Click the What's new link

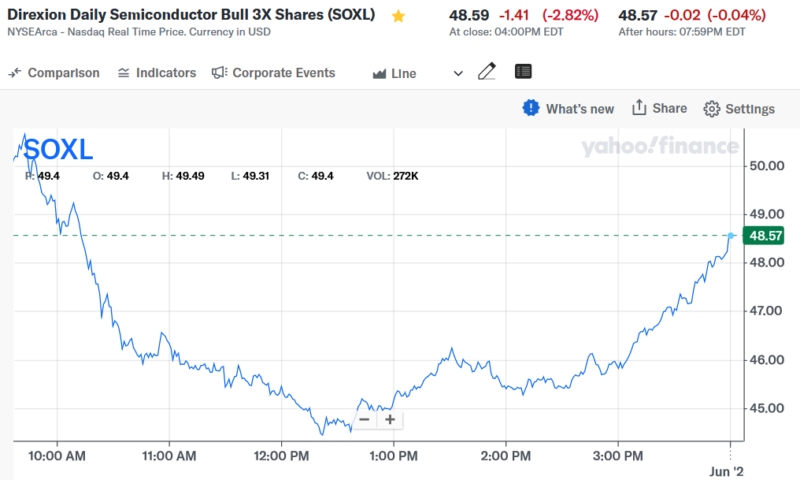click(x=579, y=109)
